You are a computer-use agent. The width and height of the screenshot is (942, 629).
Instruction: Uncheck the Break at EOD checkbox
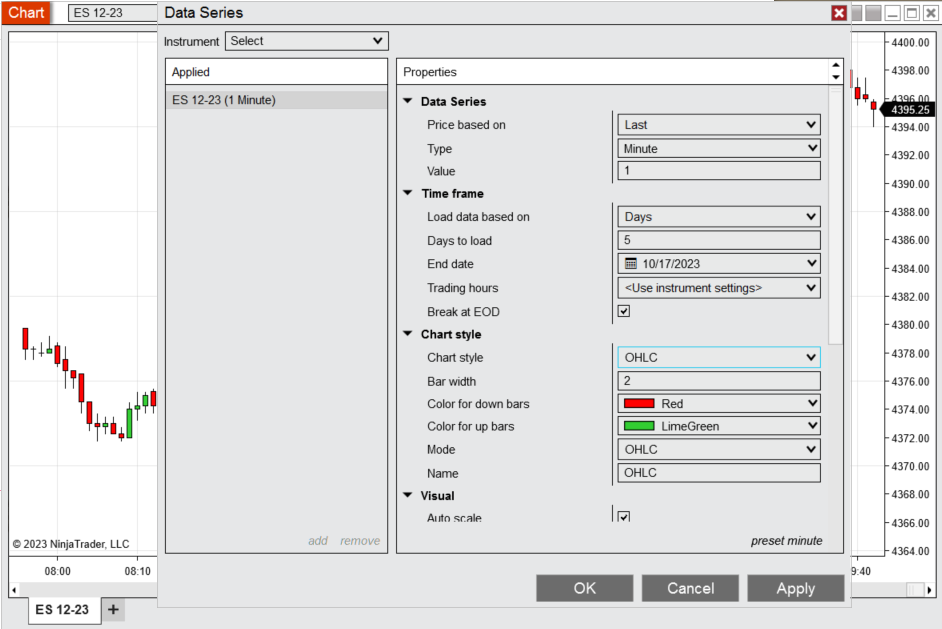624,311
